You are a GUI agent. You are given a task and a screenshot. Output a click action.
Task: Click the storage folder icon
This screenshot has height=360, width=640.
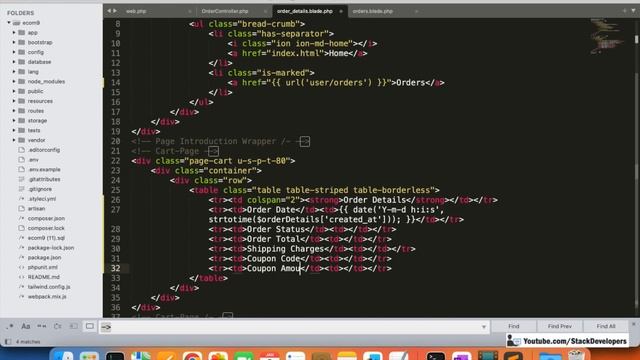click(x=22, y=120)
